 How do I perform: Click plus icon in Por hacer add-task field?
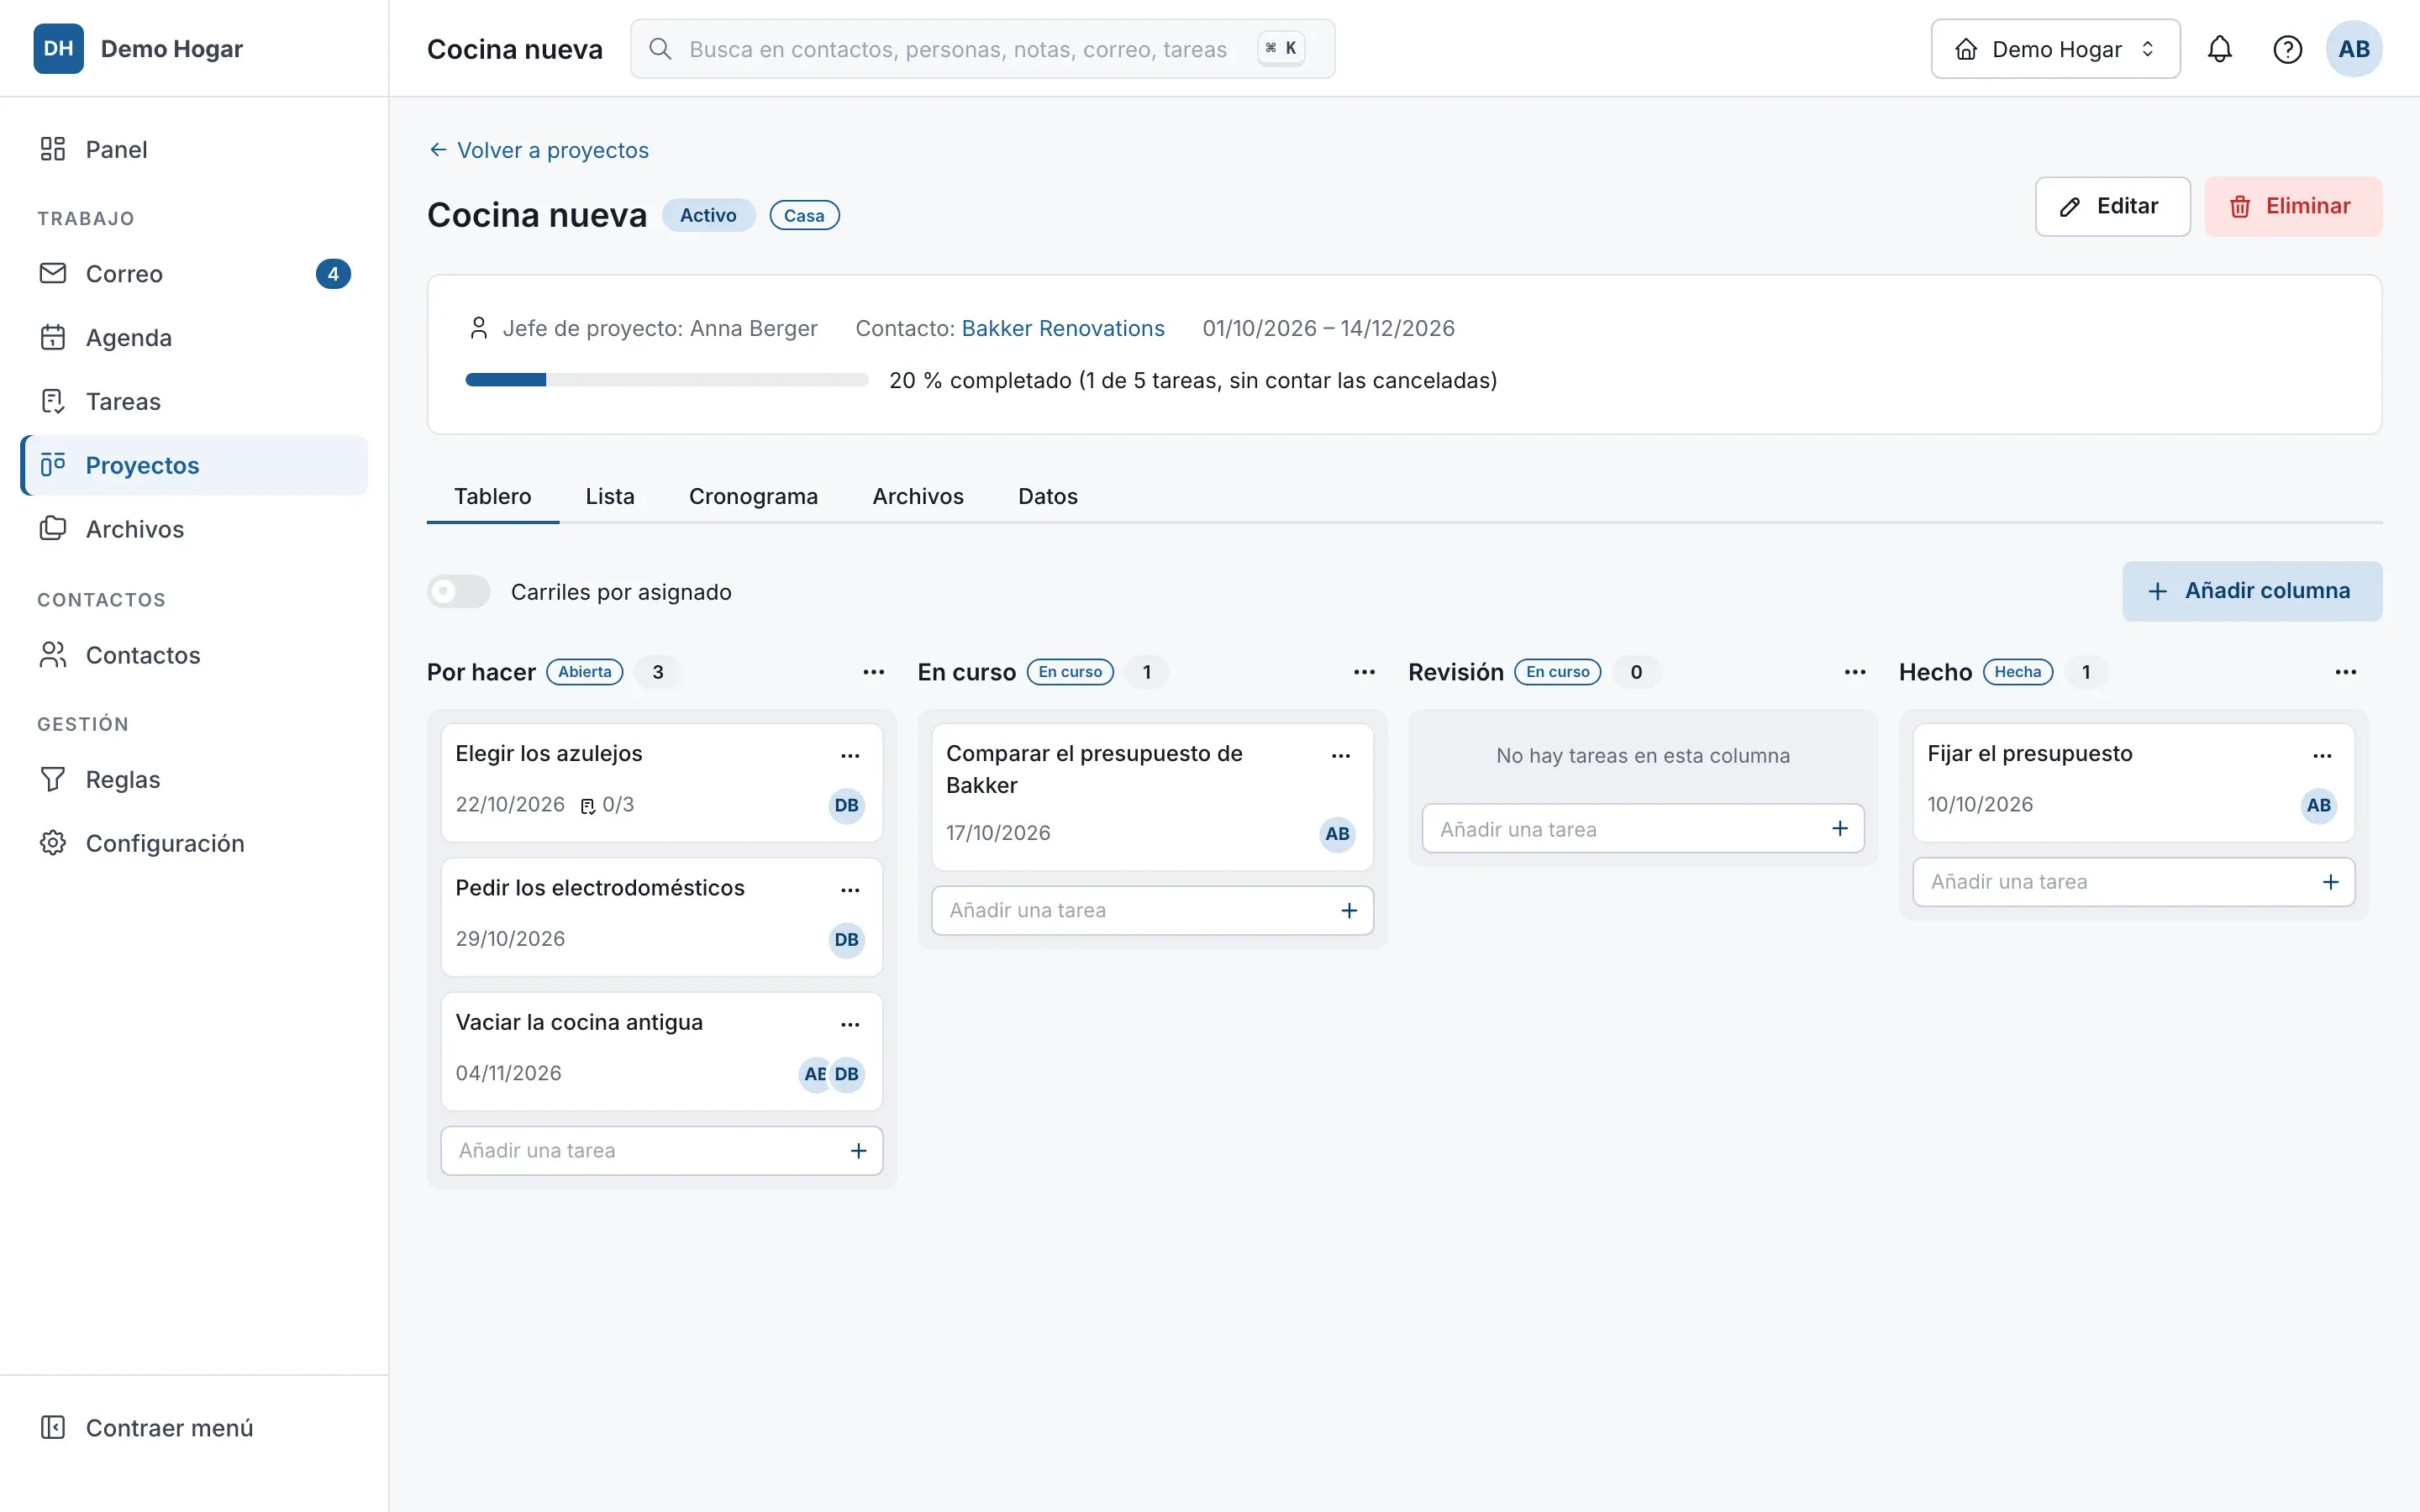858,1150
